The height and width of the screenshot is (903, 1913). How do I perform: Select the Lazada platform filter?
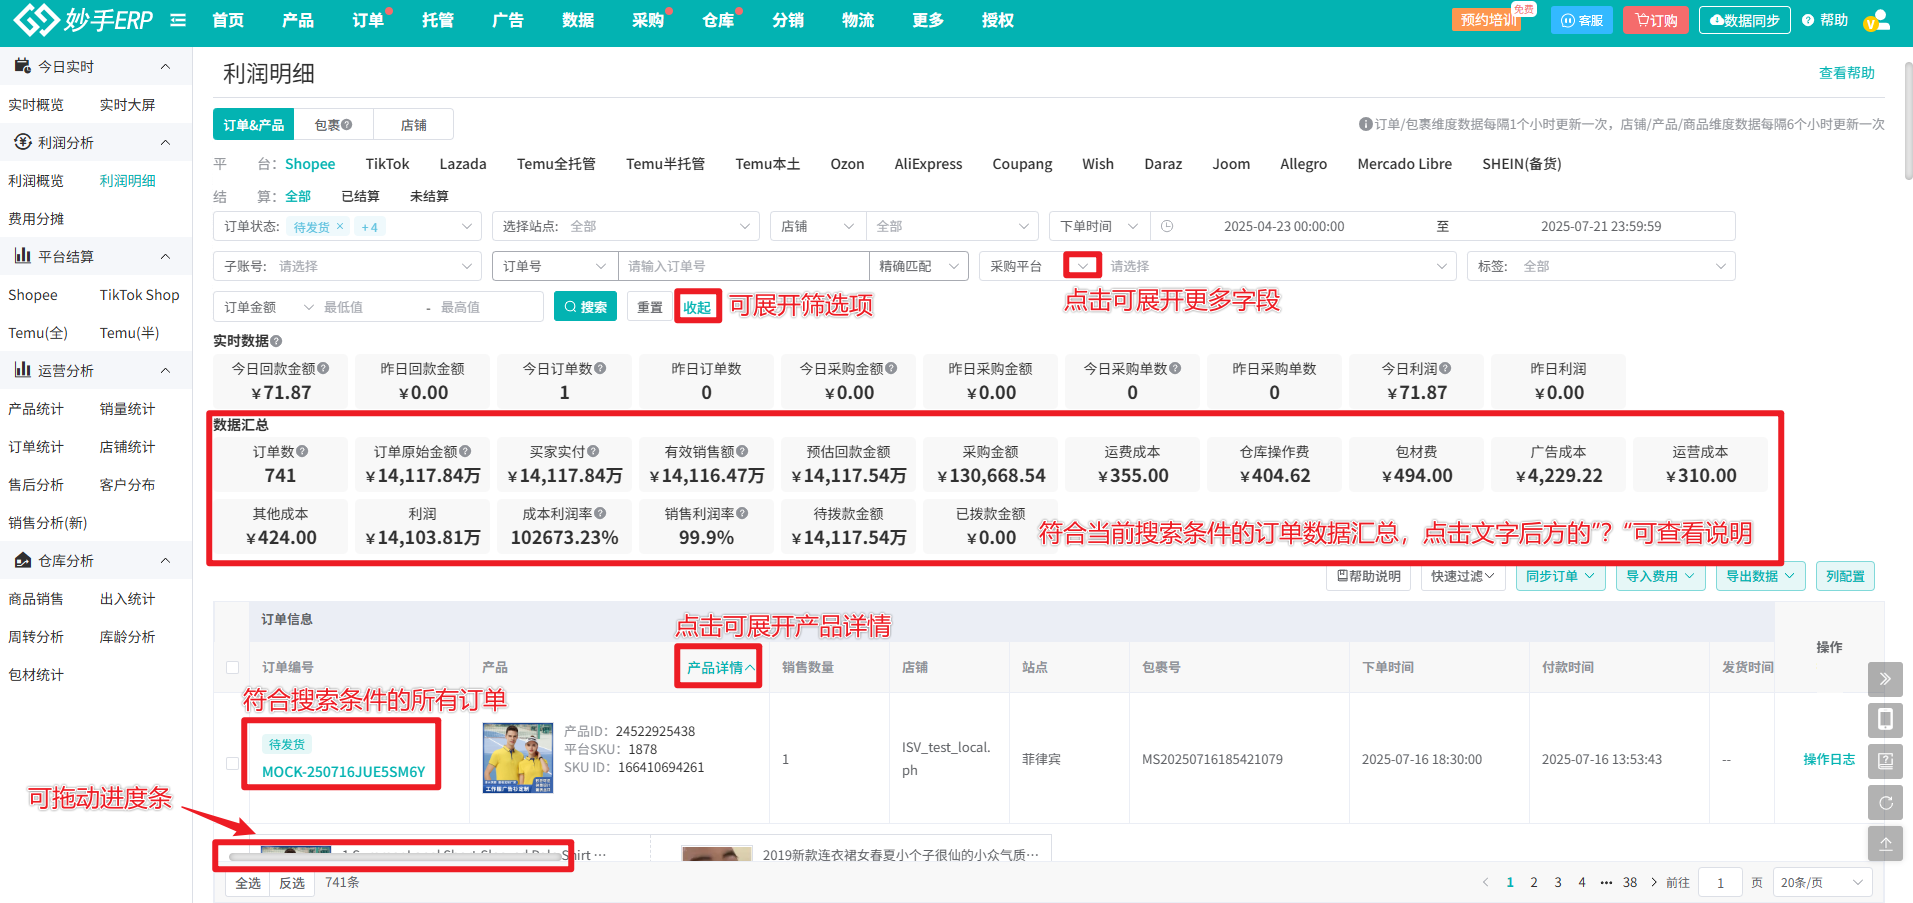[463, 164]
